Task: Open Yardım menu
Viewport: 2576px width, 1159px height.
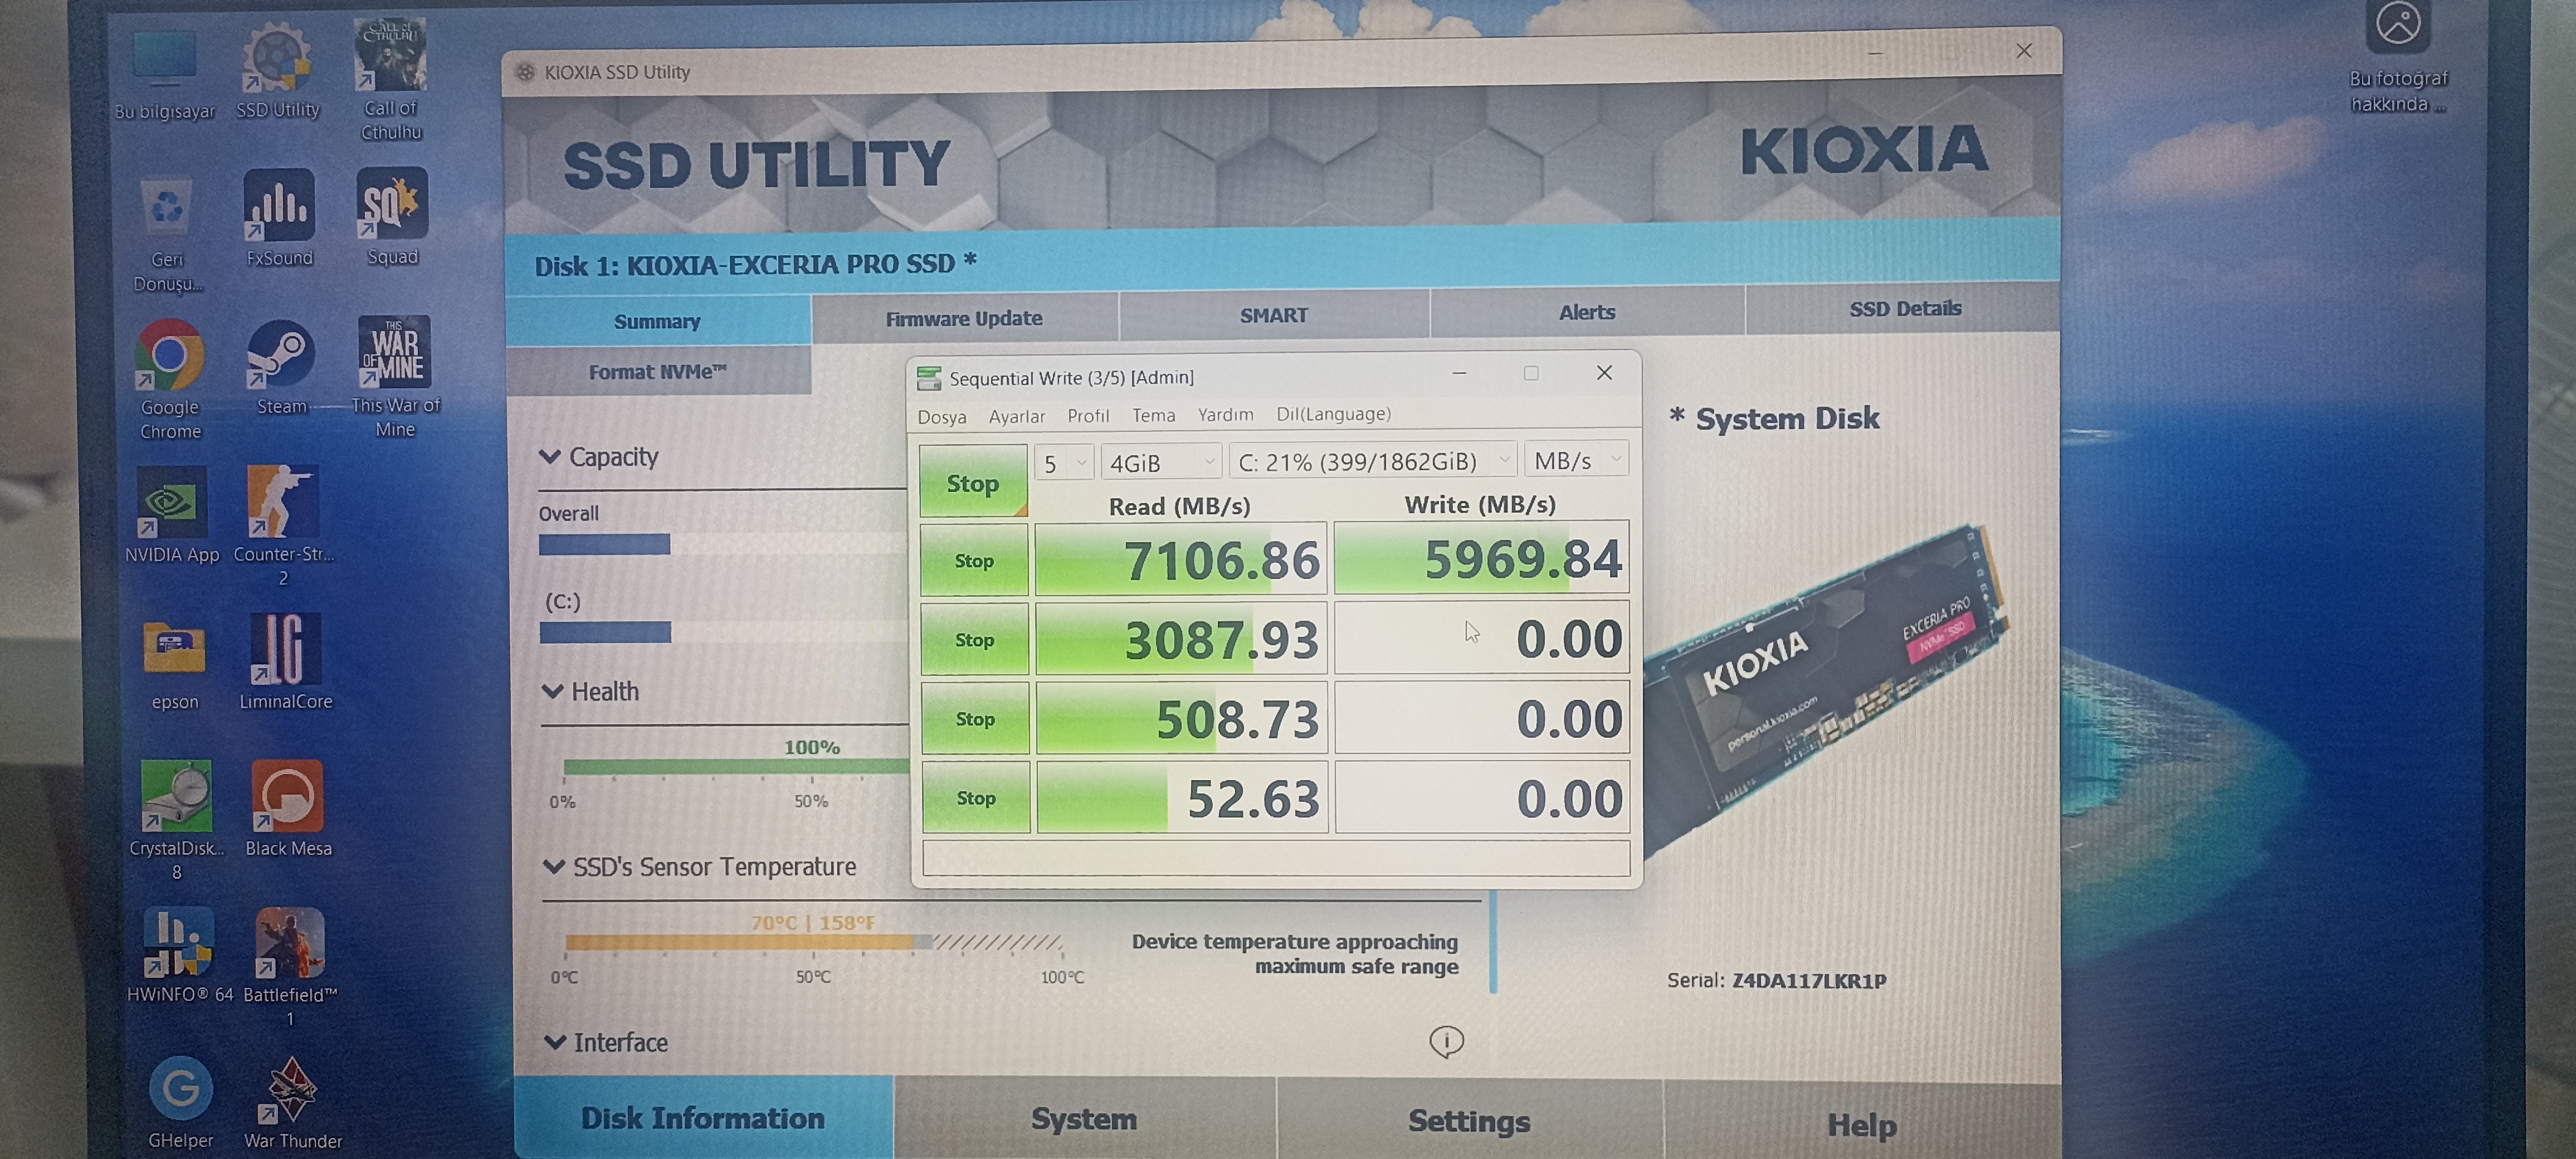Action: point(1225,414)
